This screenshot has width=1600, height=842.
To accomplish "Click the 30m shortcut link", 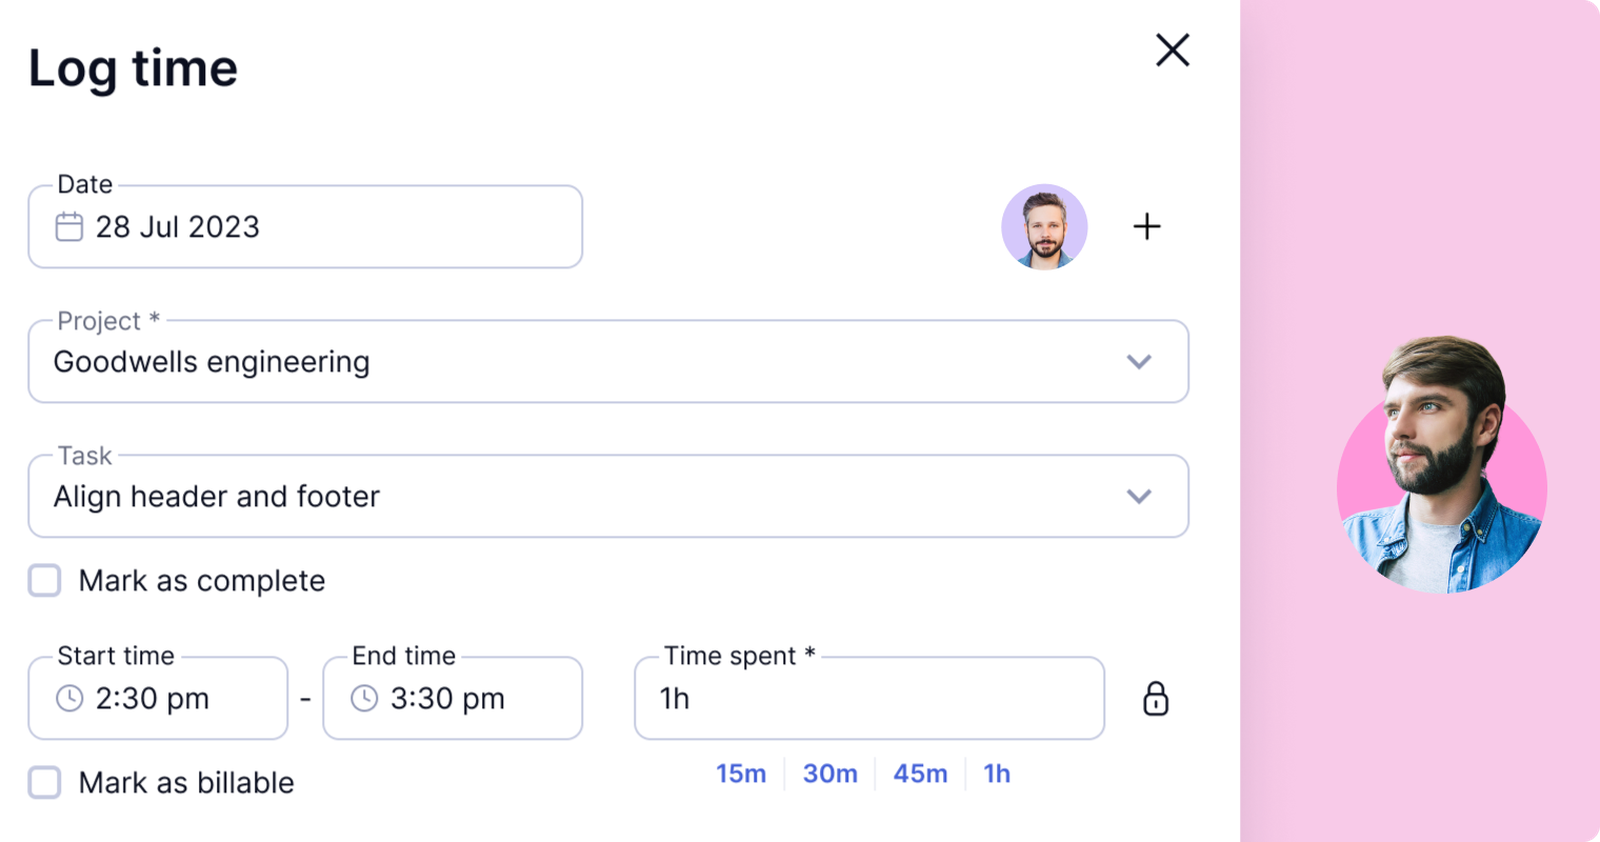I will tap(830, 773).
